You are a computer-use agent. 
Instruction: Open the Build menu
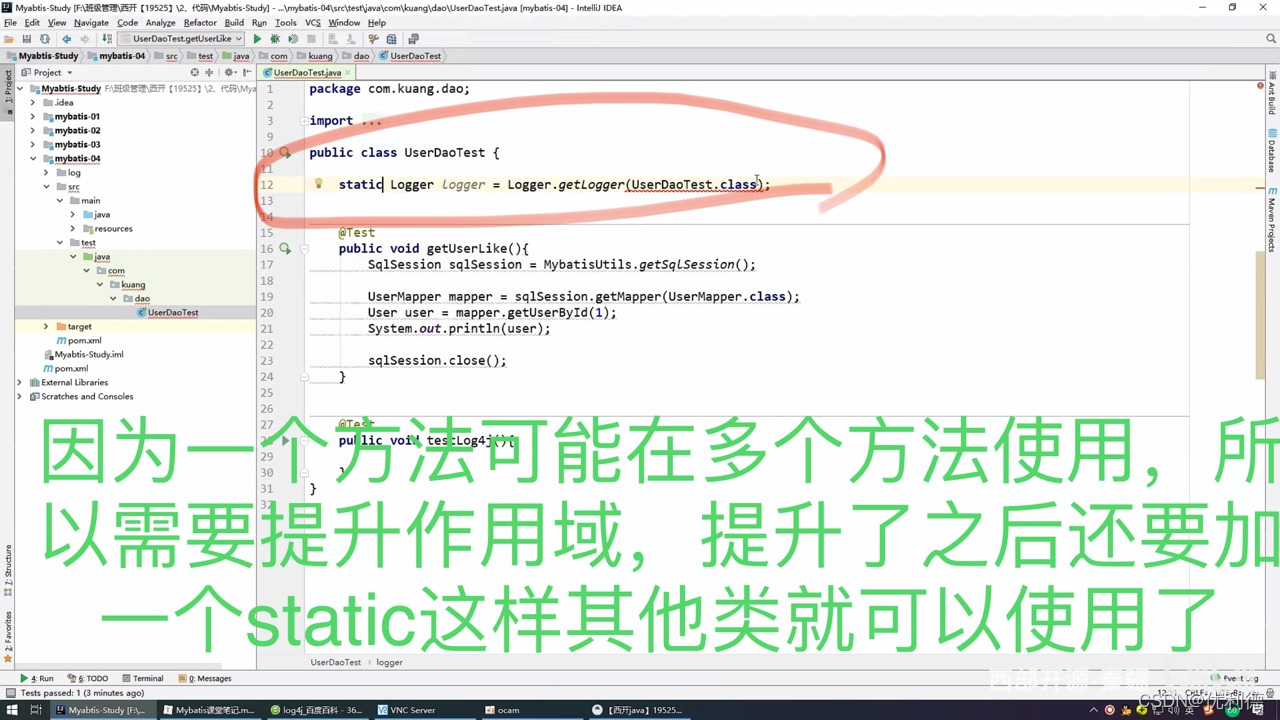click(x=234, y=22)
